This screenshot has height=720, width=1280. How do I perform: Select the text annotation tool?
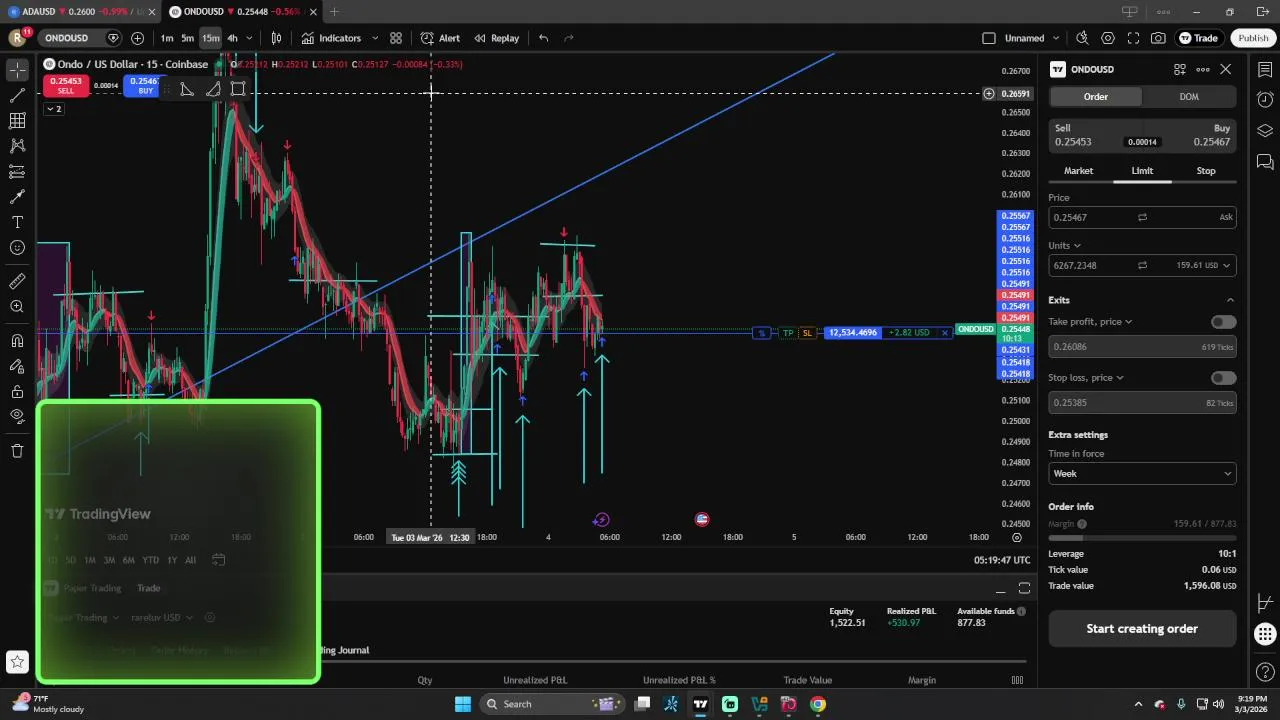click(17, 222)
